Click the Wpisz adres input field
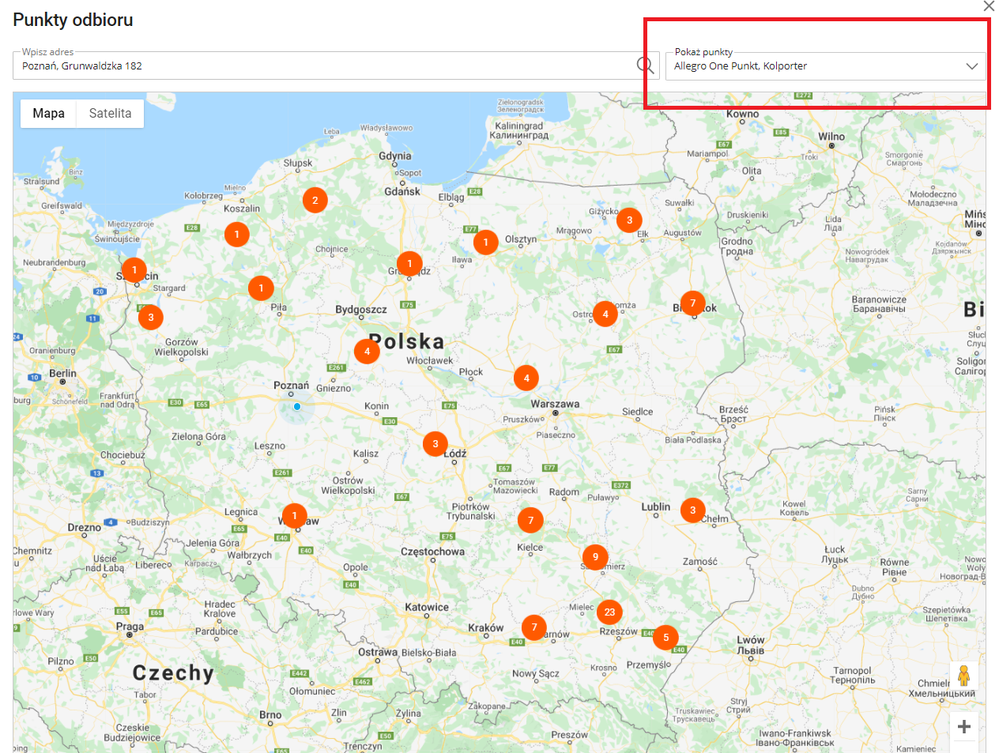 tap(320, 66)
